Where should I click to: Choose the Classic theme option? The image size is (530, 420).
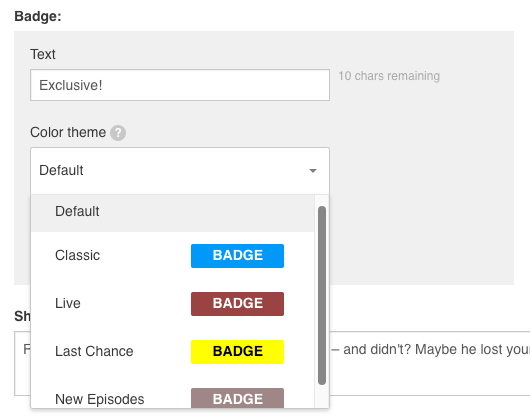coord(173,255)
